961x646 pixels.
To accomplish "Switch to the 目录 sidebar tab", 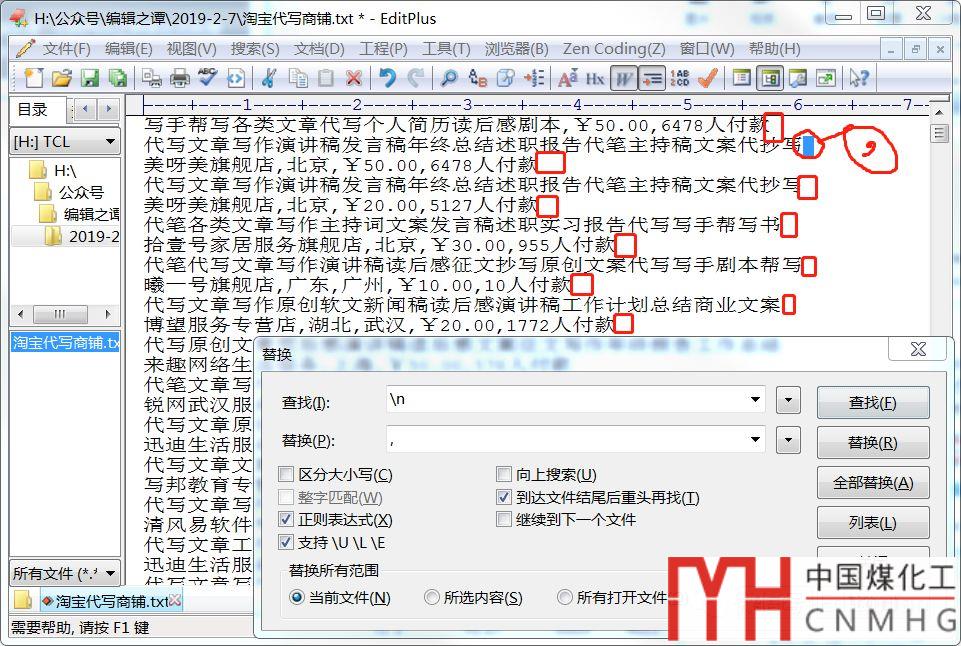I will [x=33, y=110].
